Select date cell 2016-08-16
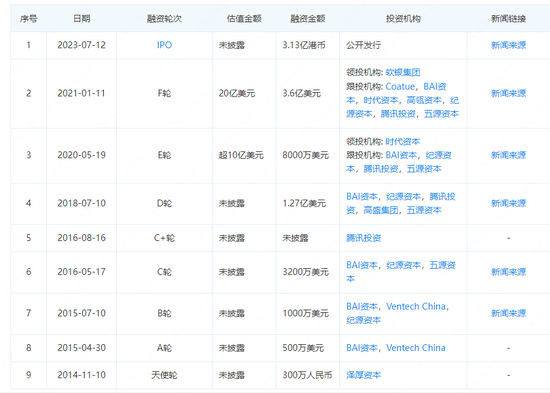The width and height of the screenshot is (550, 393). coord(81,238)
